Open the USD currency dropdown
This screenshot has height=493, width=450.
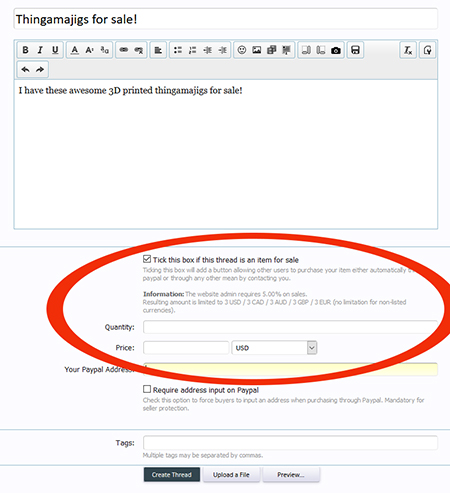pos(274,348)
